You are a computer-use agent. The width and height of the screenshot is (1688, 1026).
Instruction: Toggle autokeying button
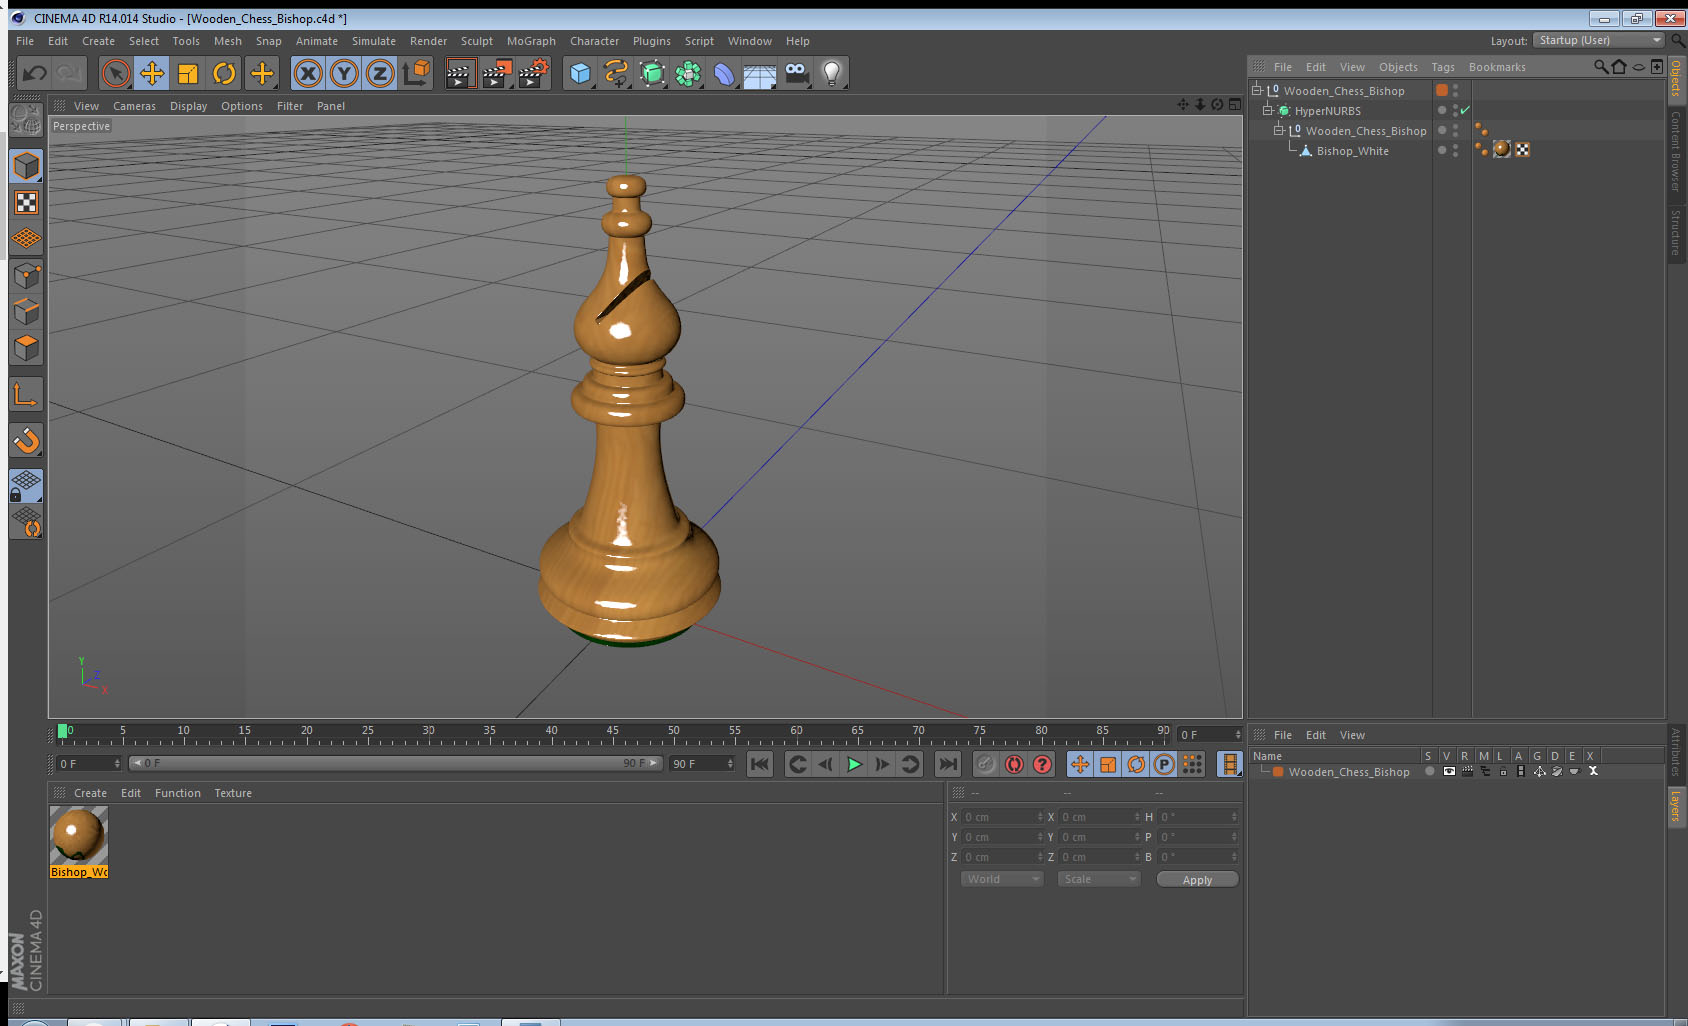click(x=1014, y=764)
